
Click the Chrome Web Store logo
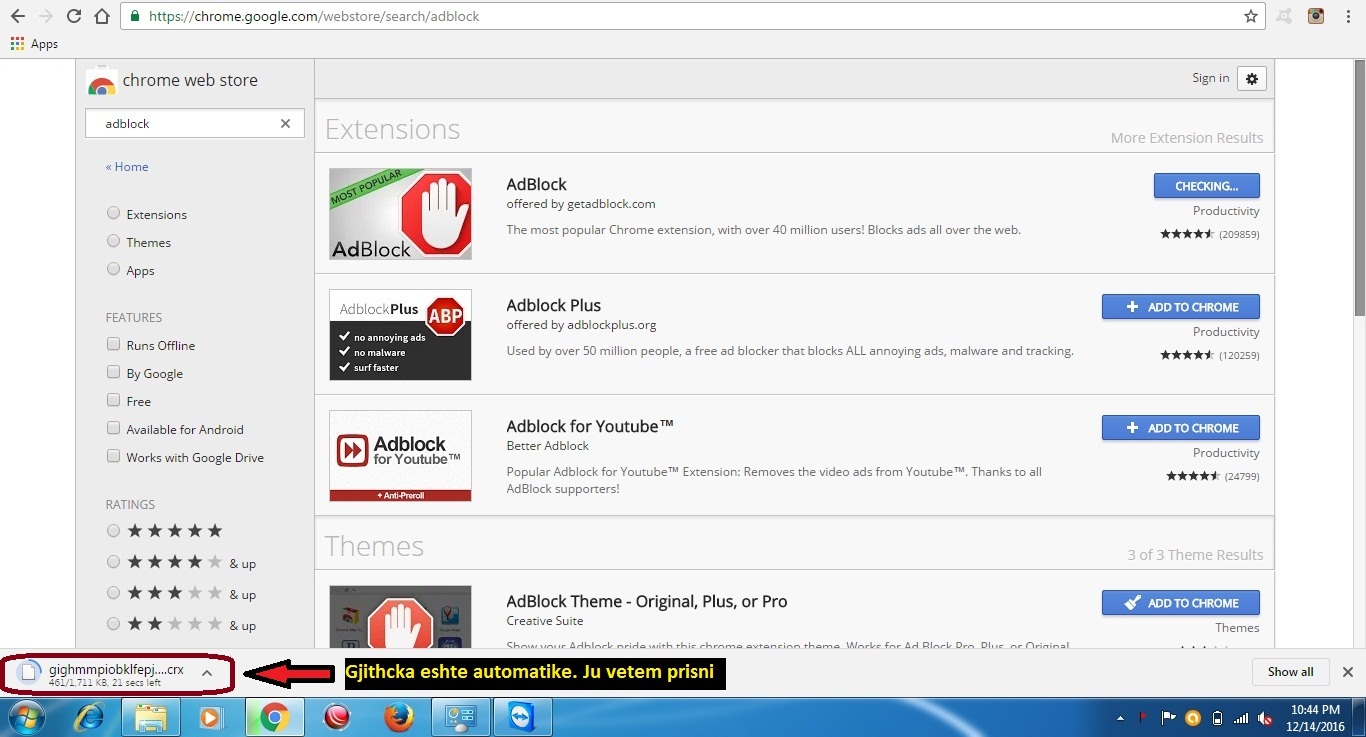[172, 81]
